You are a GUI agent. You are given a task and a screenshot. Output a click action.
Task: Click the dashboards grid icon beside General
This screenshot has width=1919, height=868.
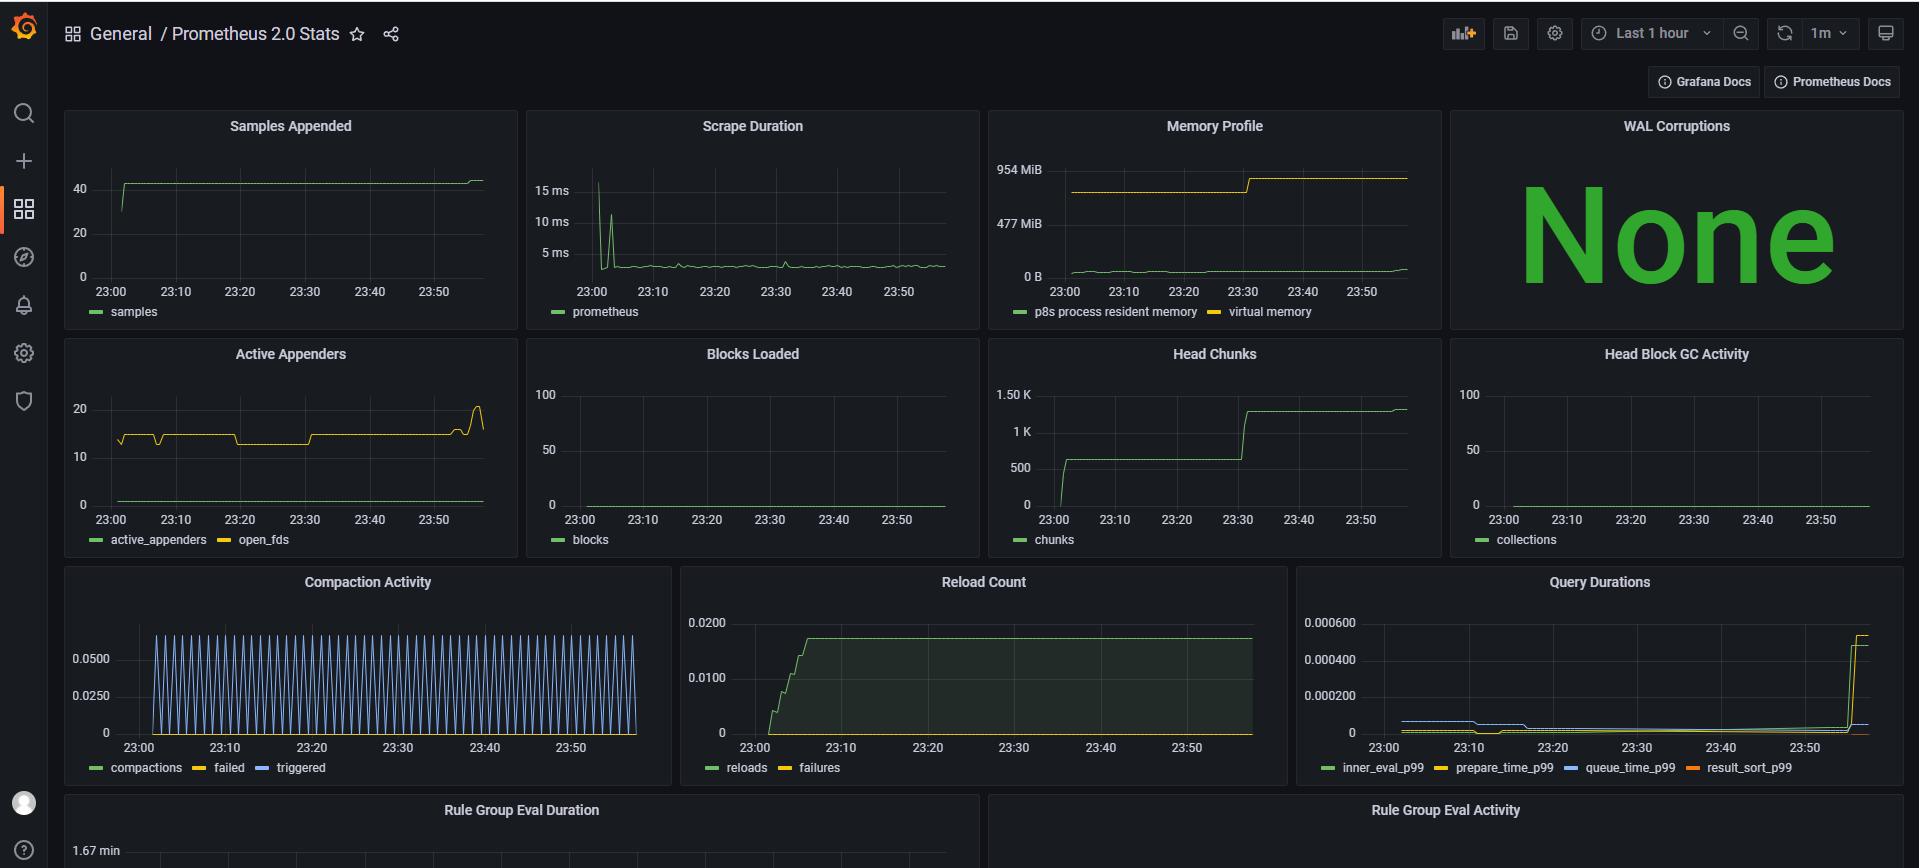point(73,34)
